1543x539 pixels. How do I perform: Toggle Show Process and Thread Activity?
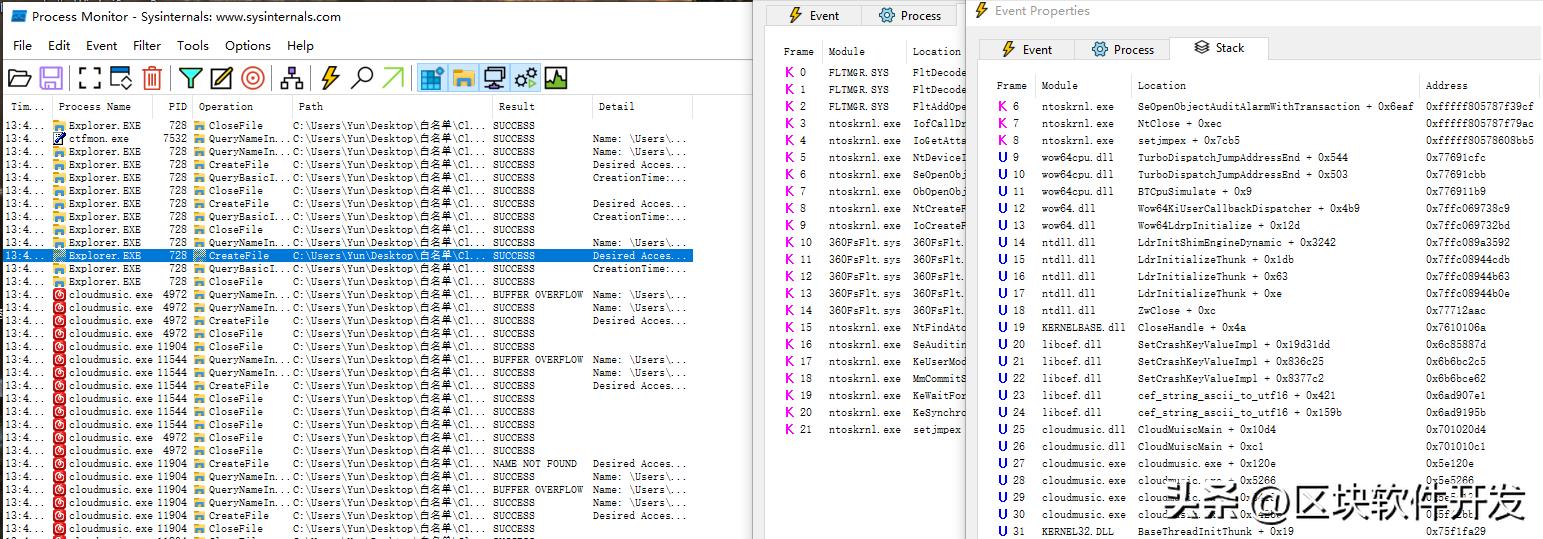[x=525, y=78]
